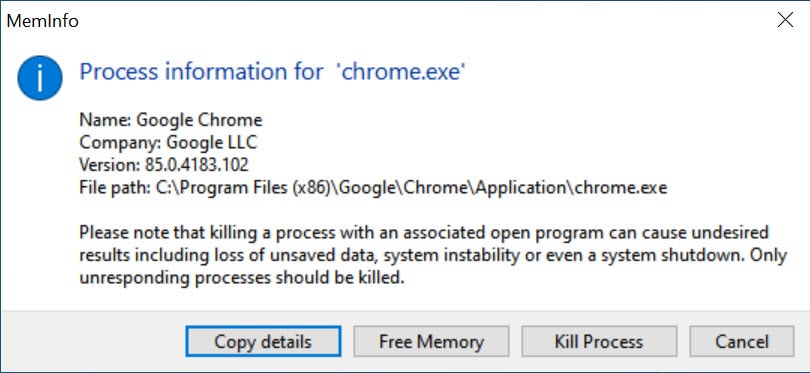Click the 'Name:' label

pyautogui.click(x=105, y=120)
